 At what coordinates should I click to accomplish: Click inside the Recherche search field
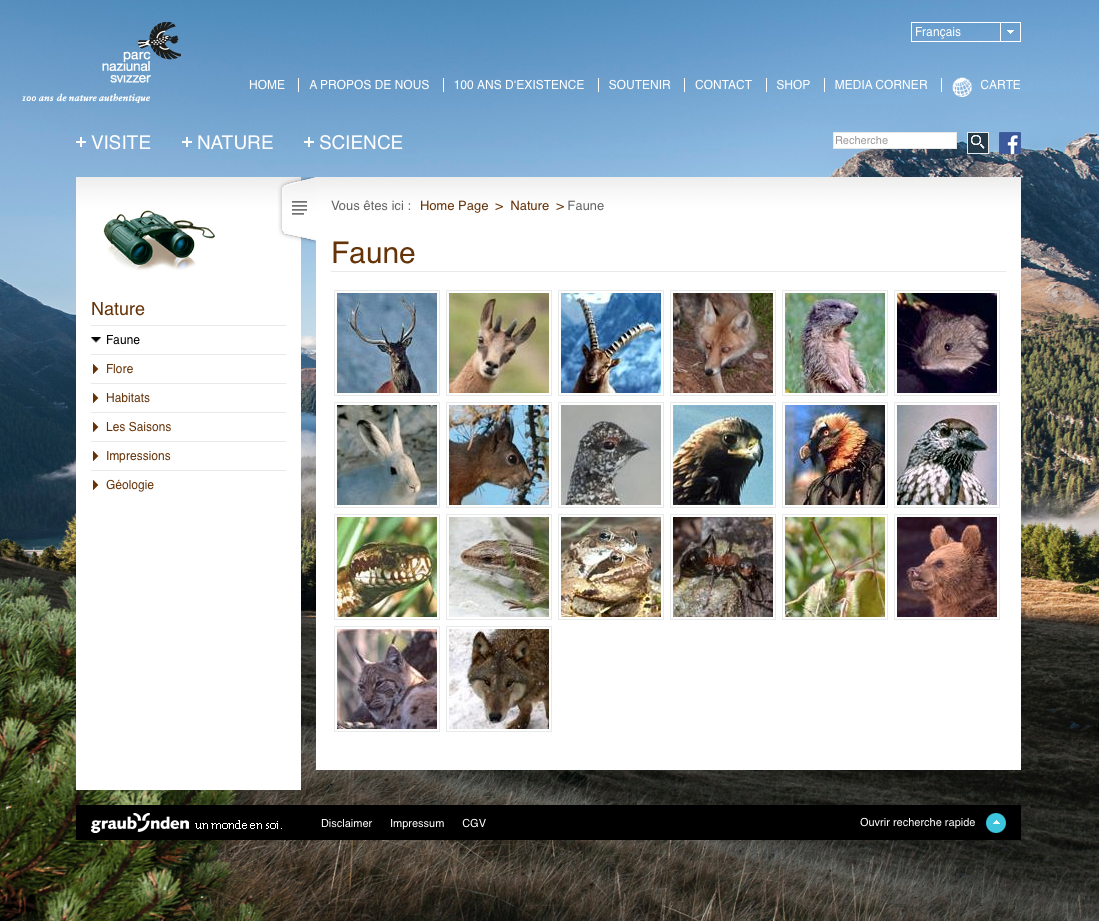(x=894, y=141)
